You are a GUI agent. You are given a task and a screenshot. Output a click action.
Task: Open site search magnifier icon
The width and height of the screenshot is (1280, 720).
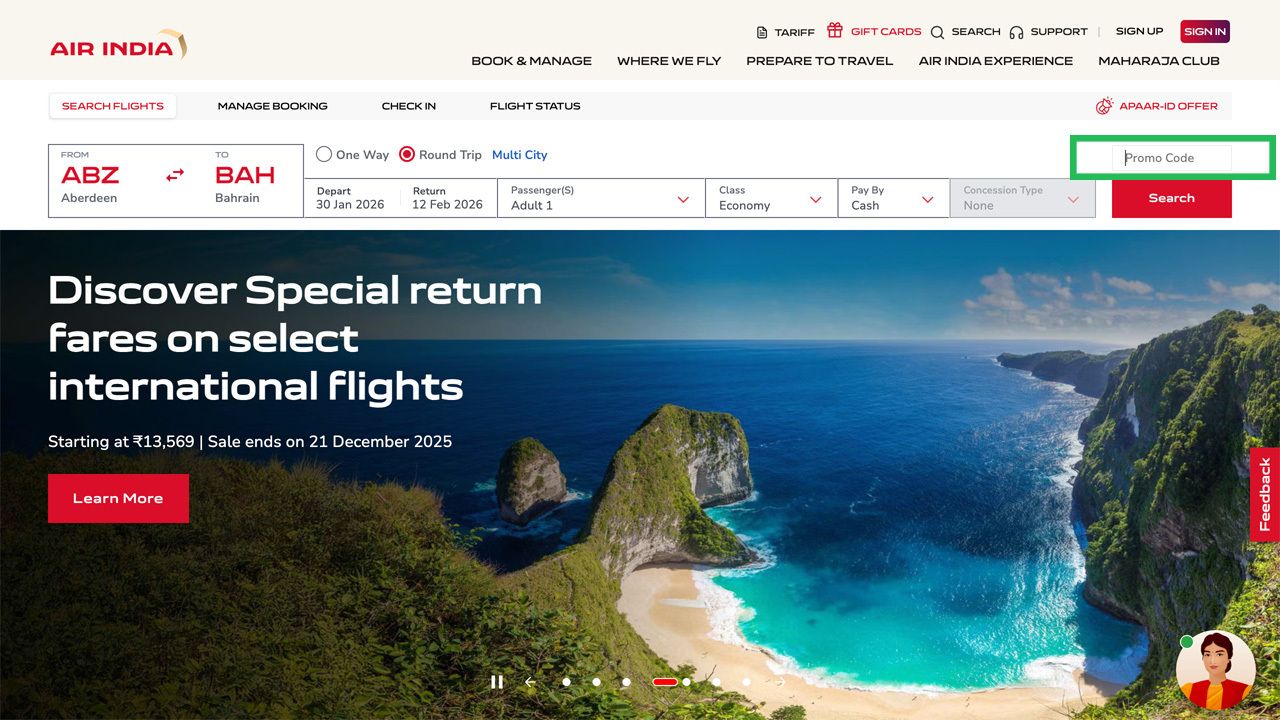point(937,32)
